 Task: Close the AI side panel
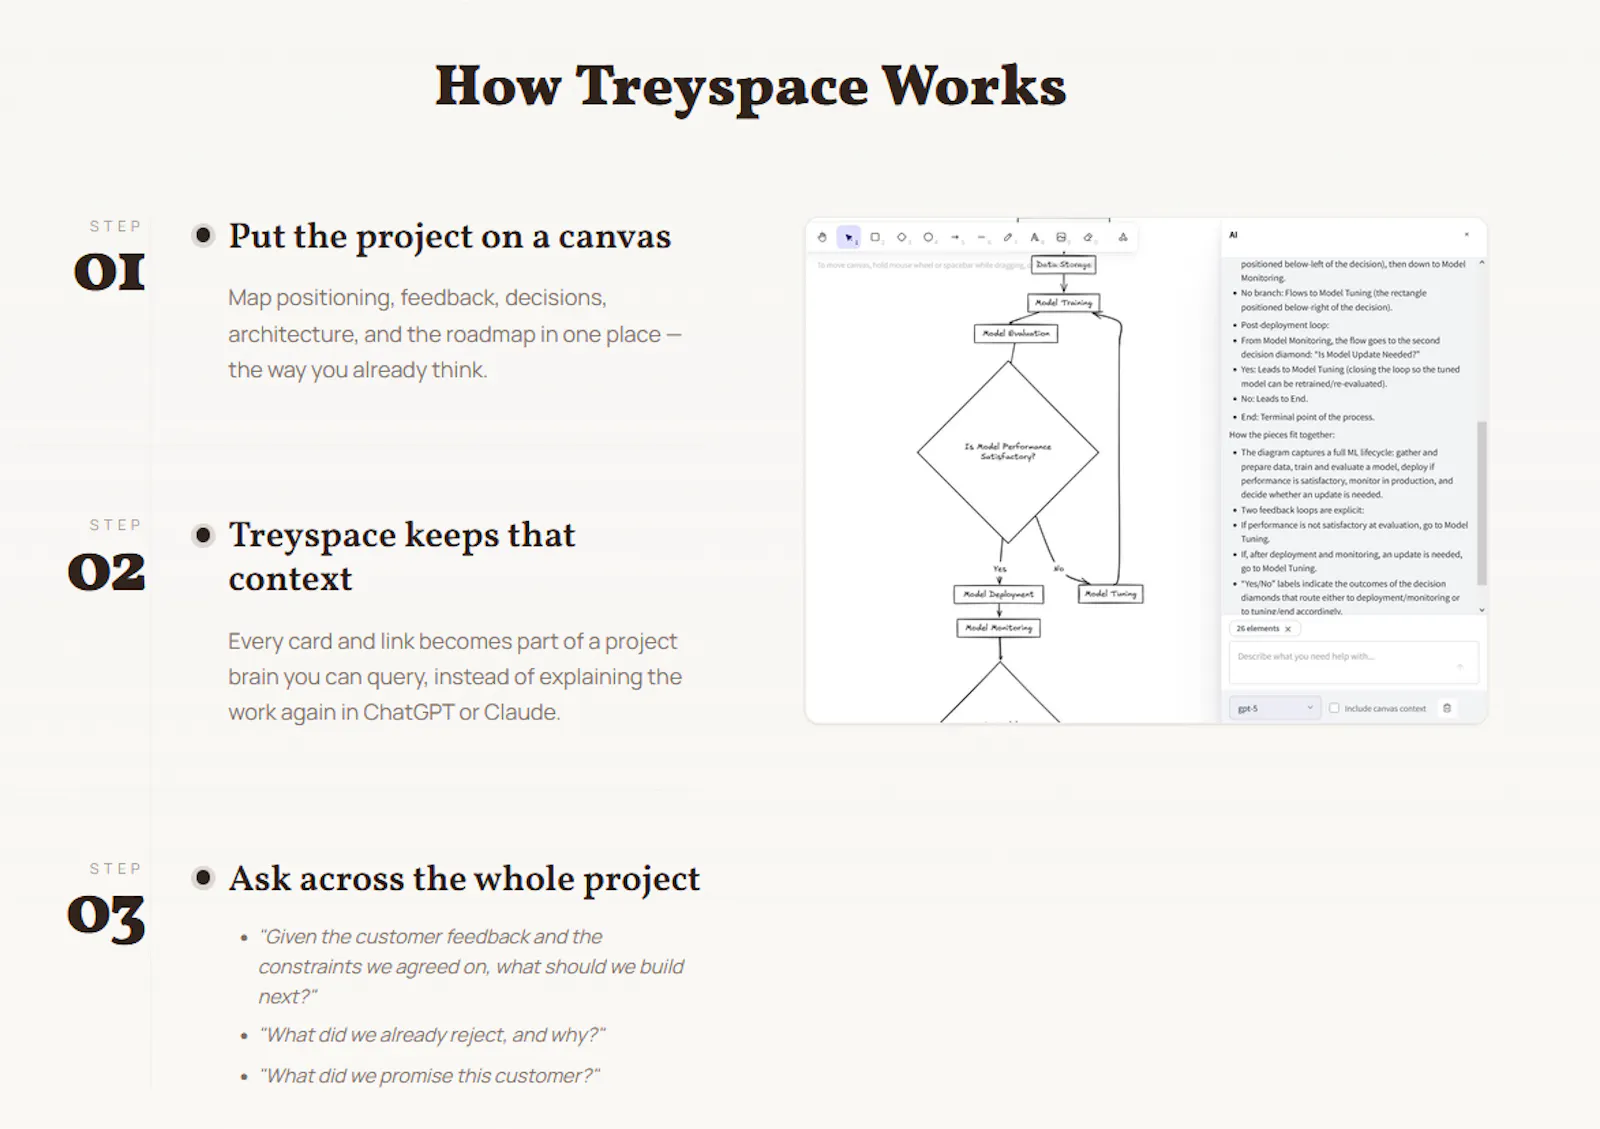point(1467,235)
